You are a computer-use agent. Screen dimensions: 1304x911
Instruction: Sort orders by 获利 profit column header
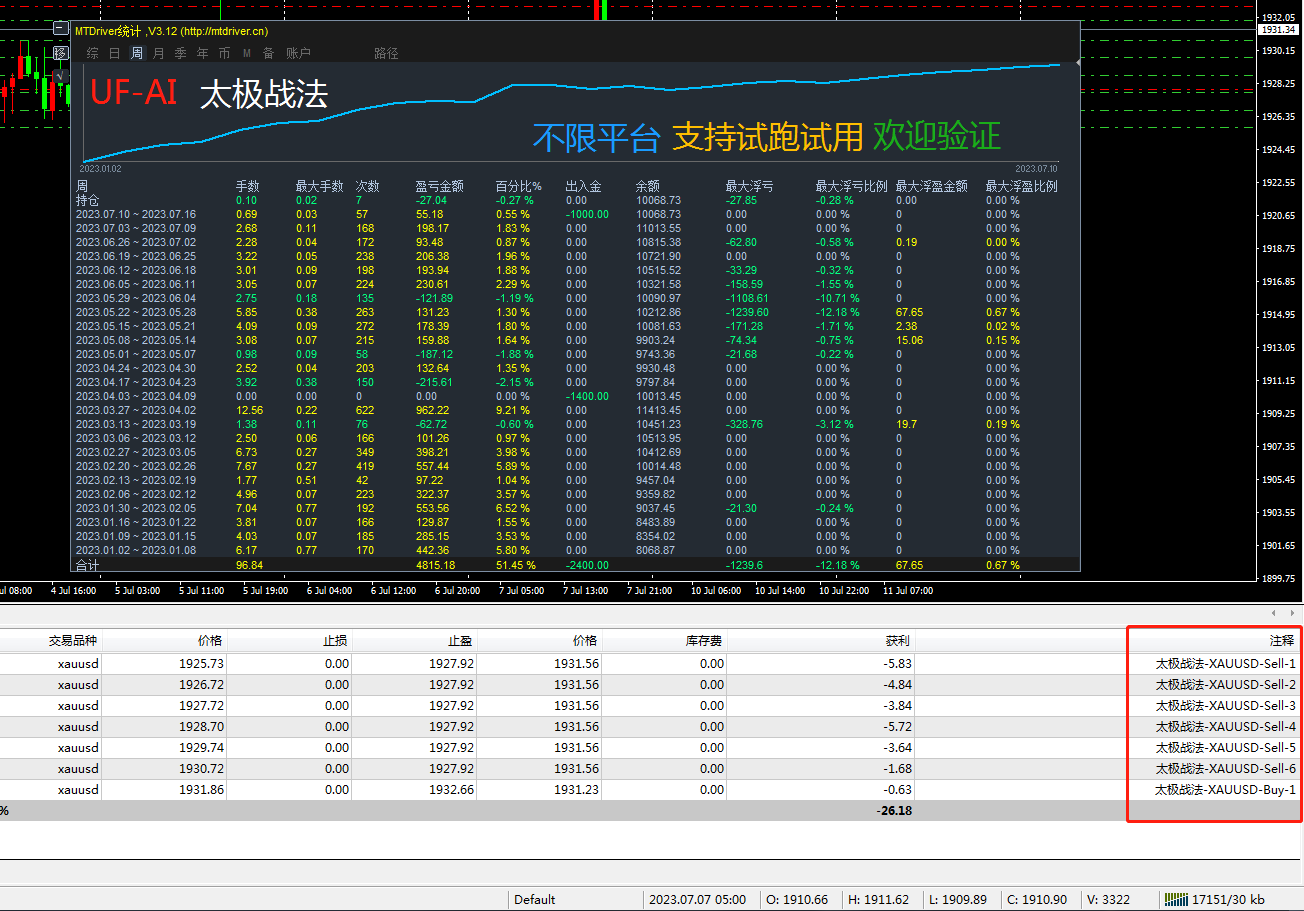[x=897, y=640]
